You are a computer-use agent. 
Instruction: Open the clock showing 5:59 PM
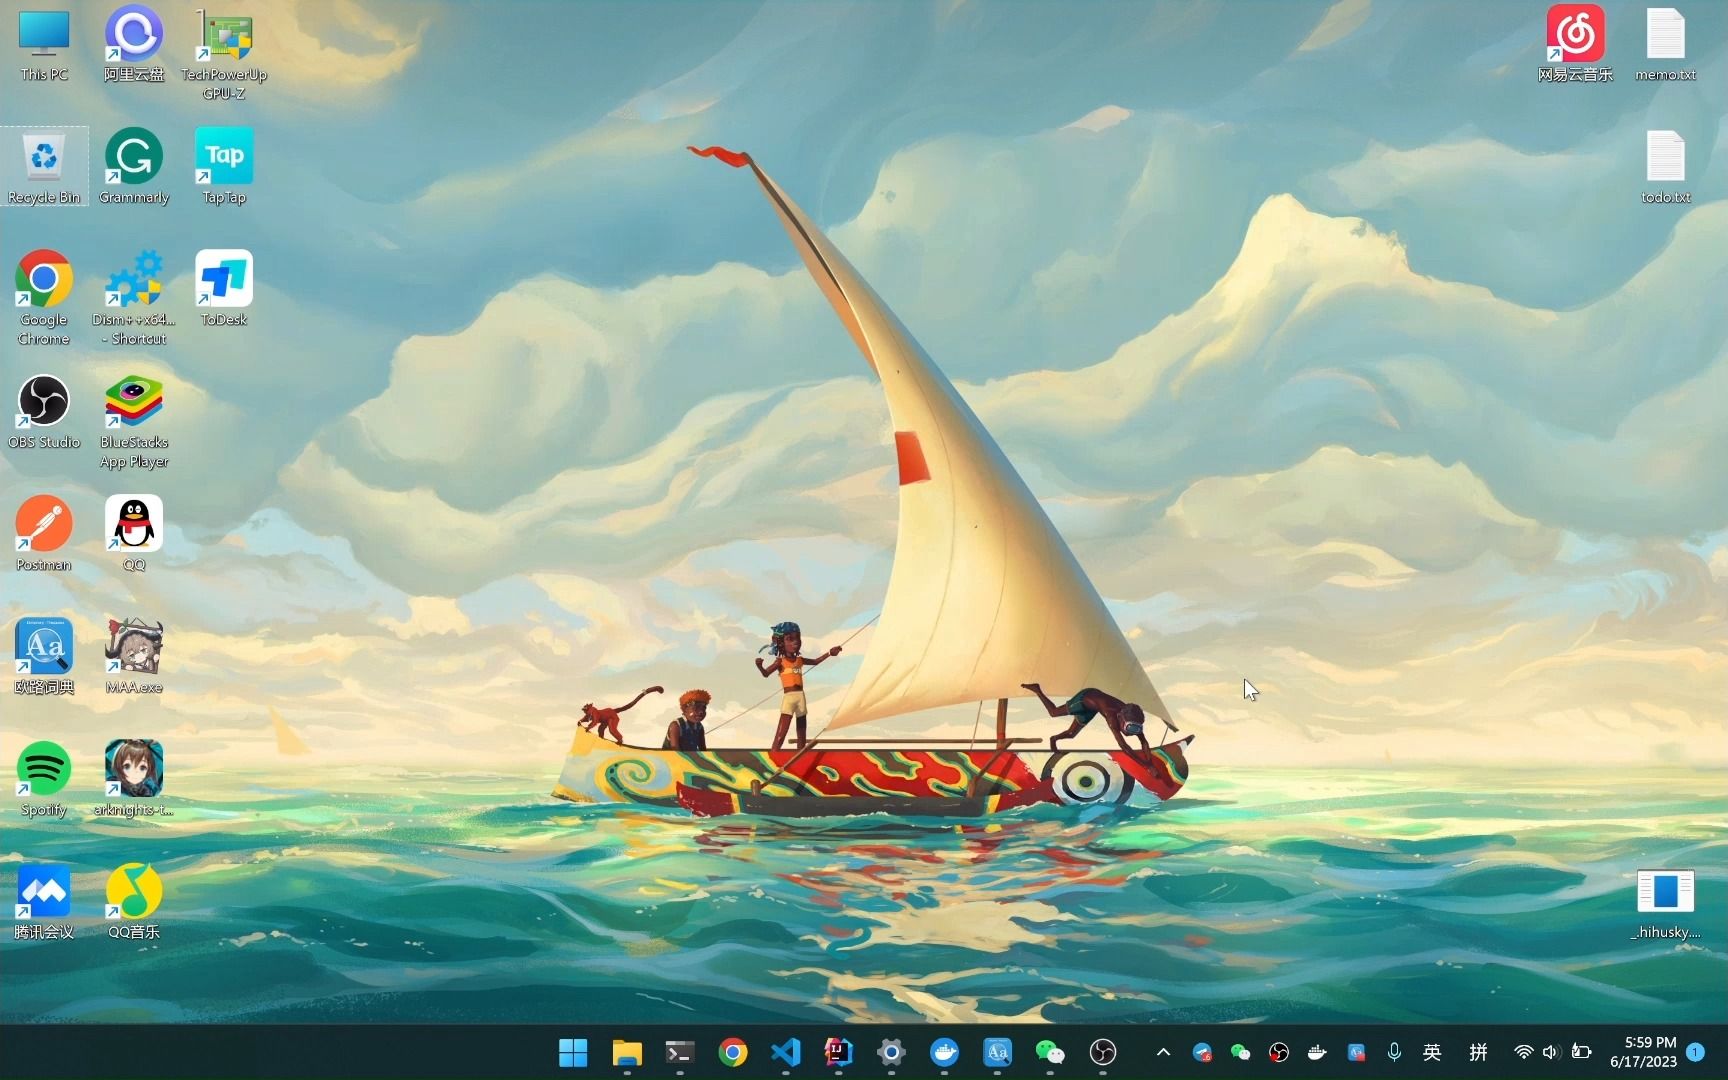1643,1052
